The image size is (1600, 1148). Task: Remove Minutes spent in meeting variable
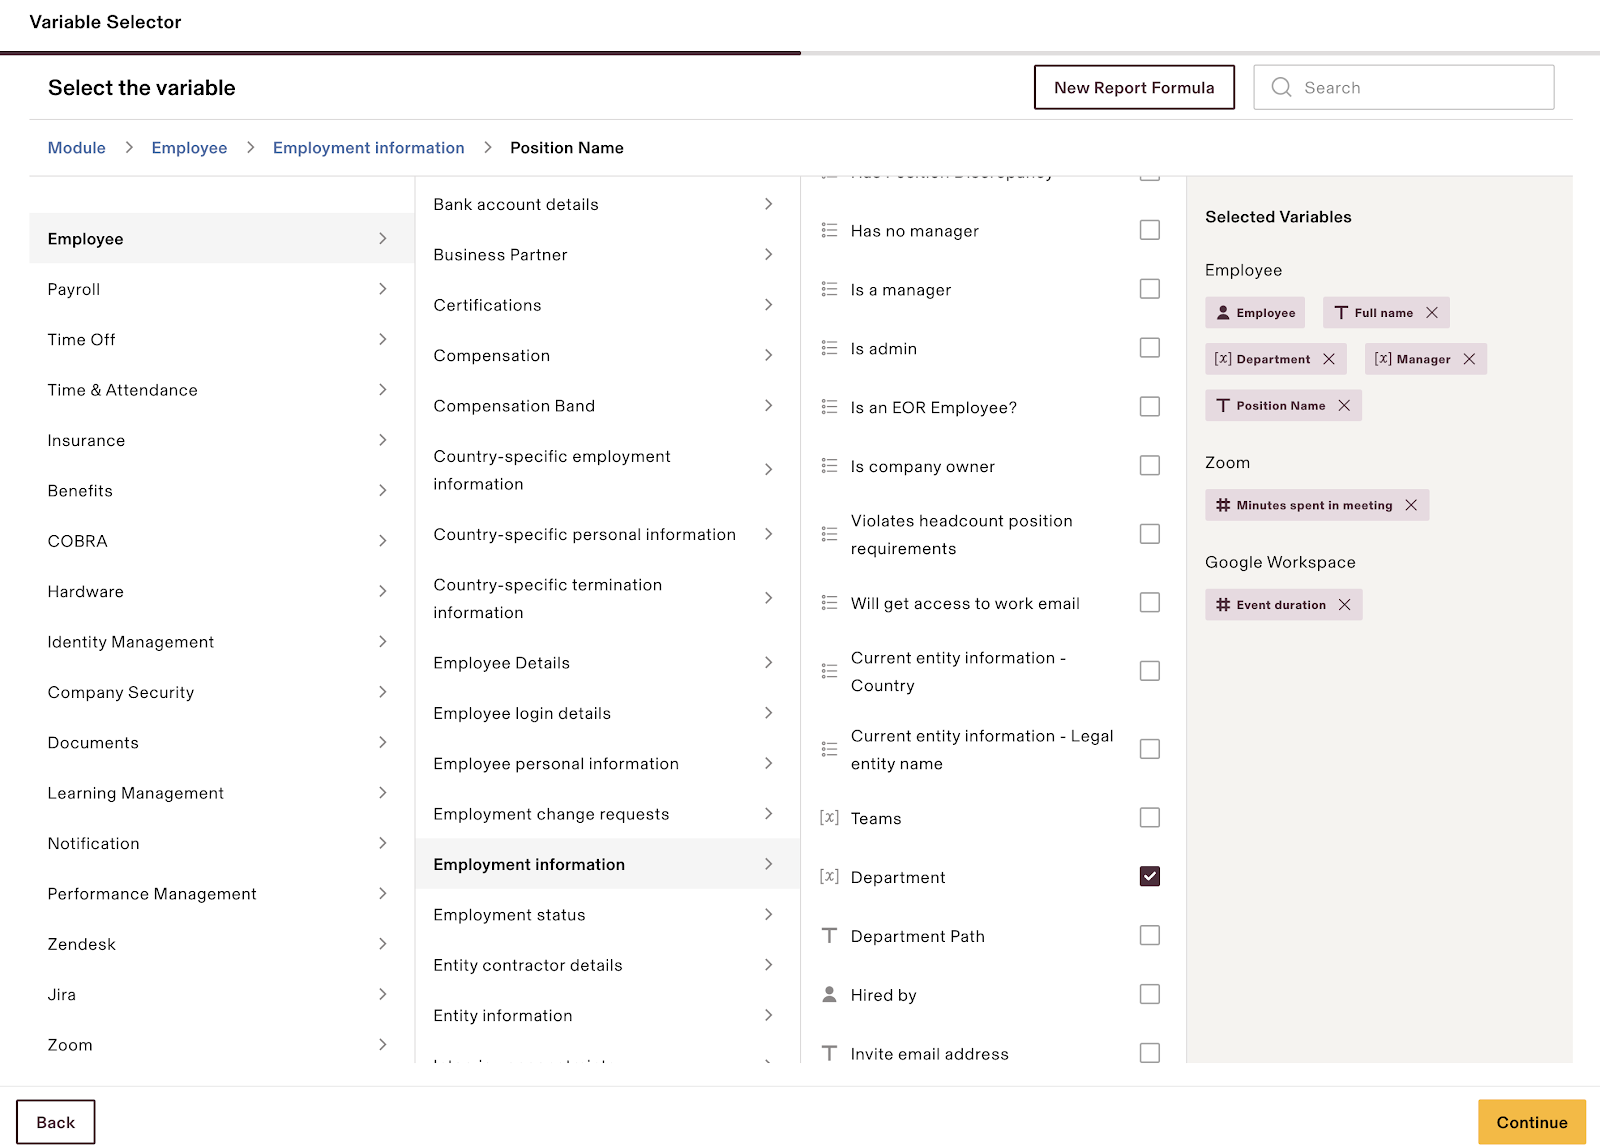[1411, 505]
